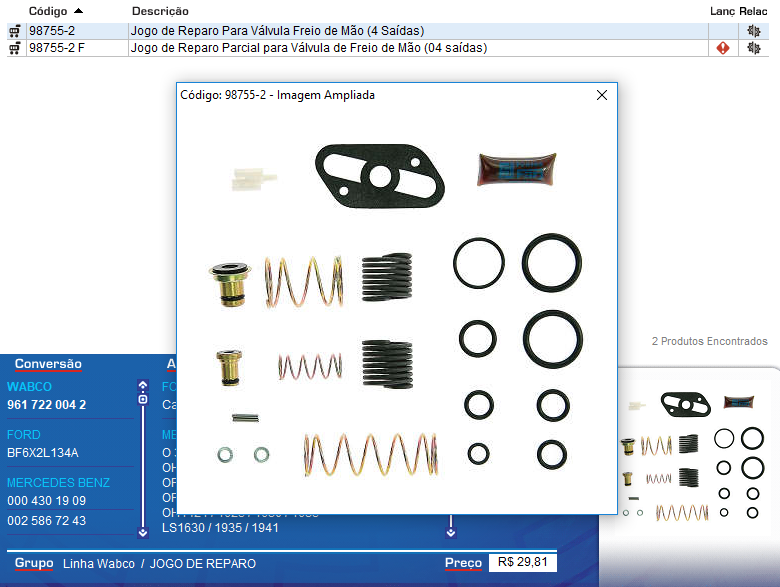Select row Jogo de Reparo Parcial para Válvula

coord(308,48)
